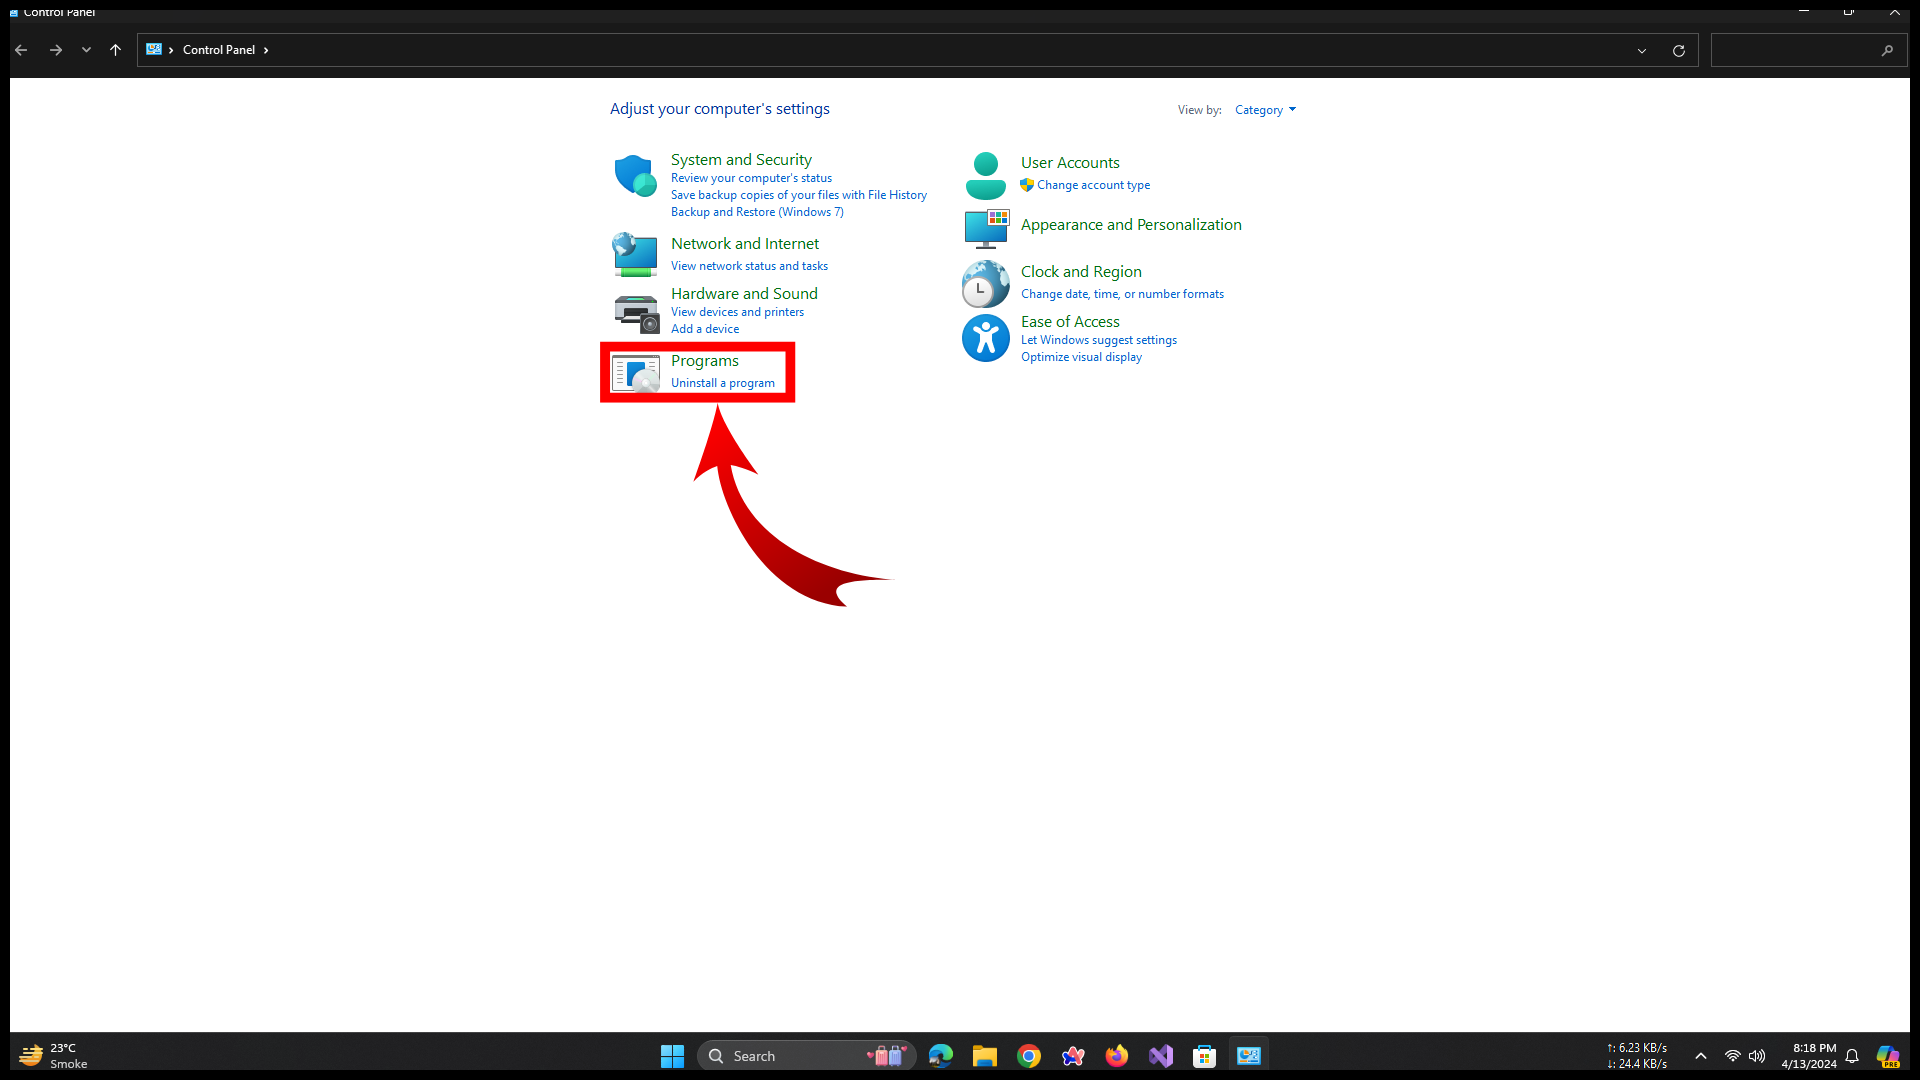The image size is (1920, 1080).
Task: Click the System and Security shield icon
Action: coord(635,176)
